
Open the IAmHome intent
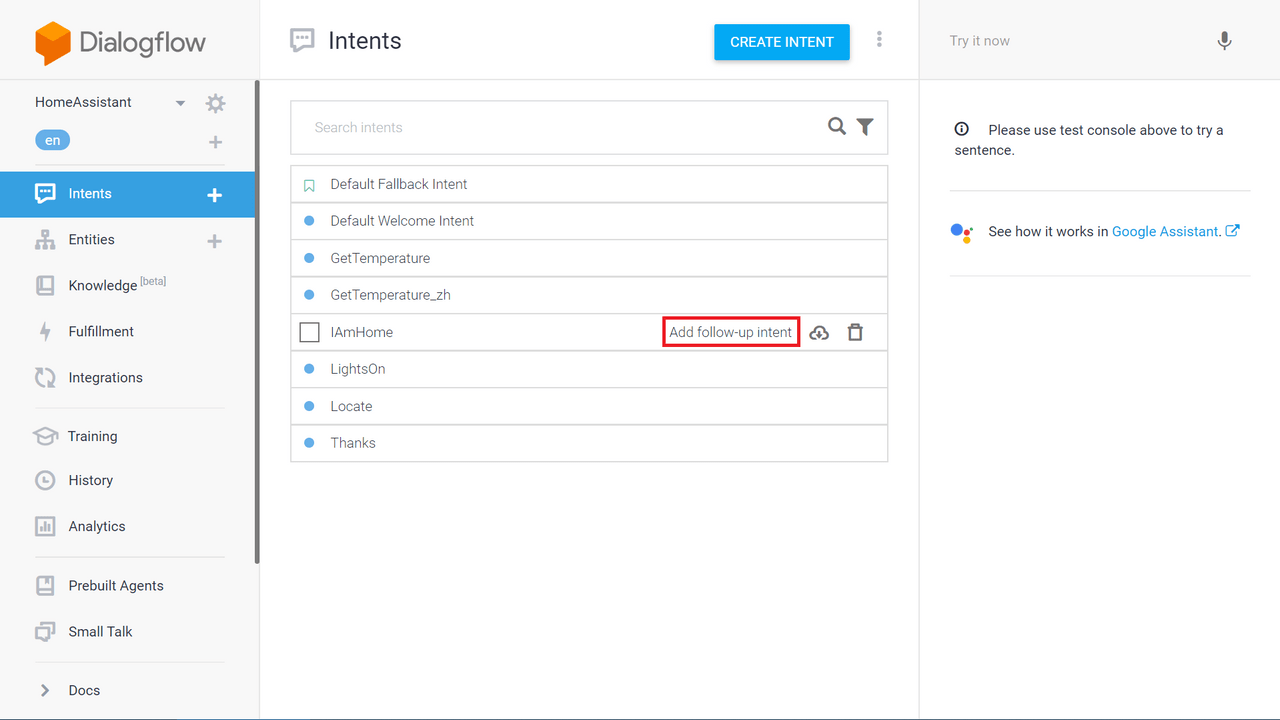point(362,333)
